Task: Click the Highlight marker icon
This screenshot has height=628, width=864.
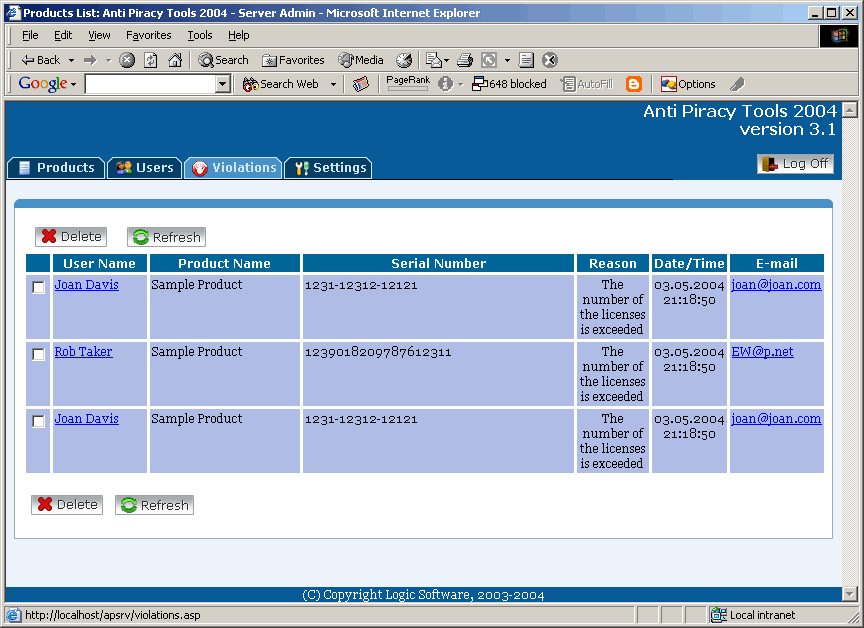Action: [737, 84]
